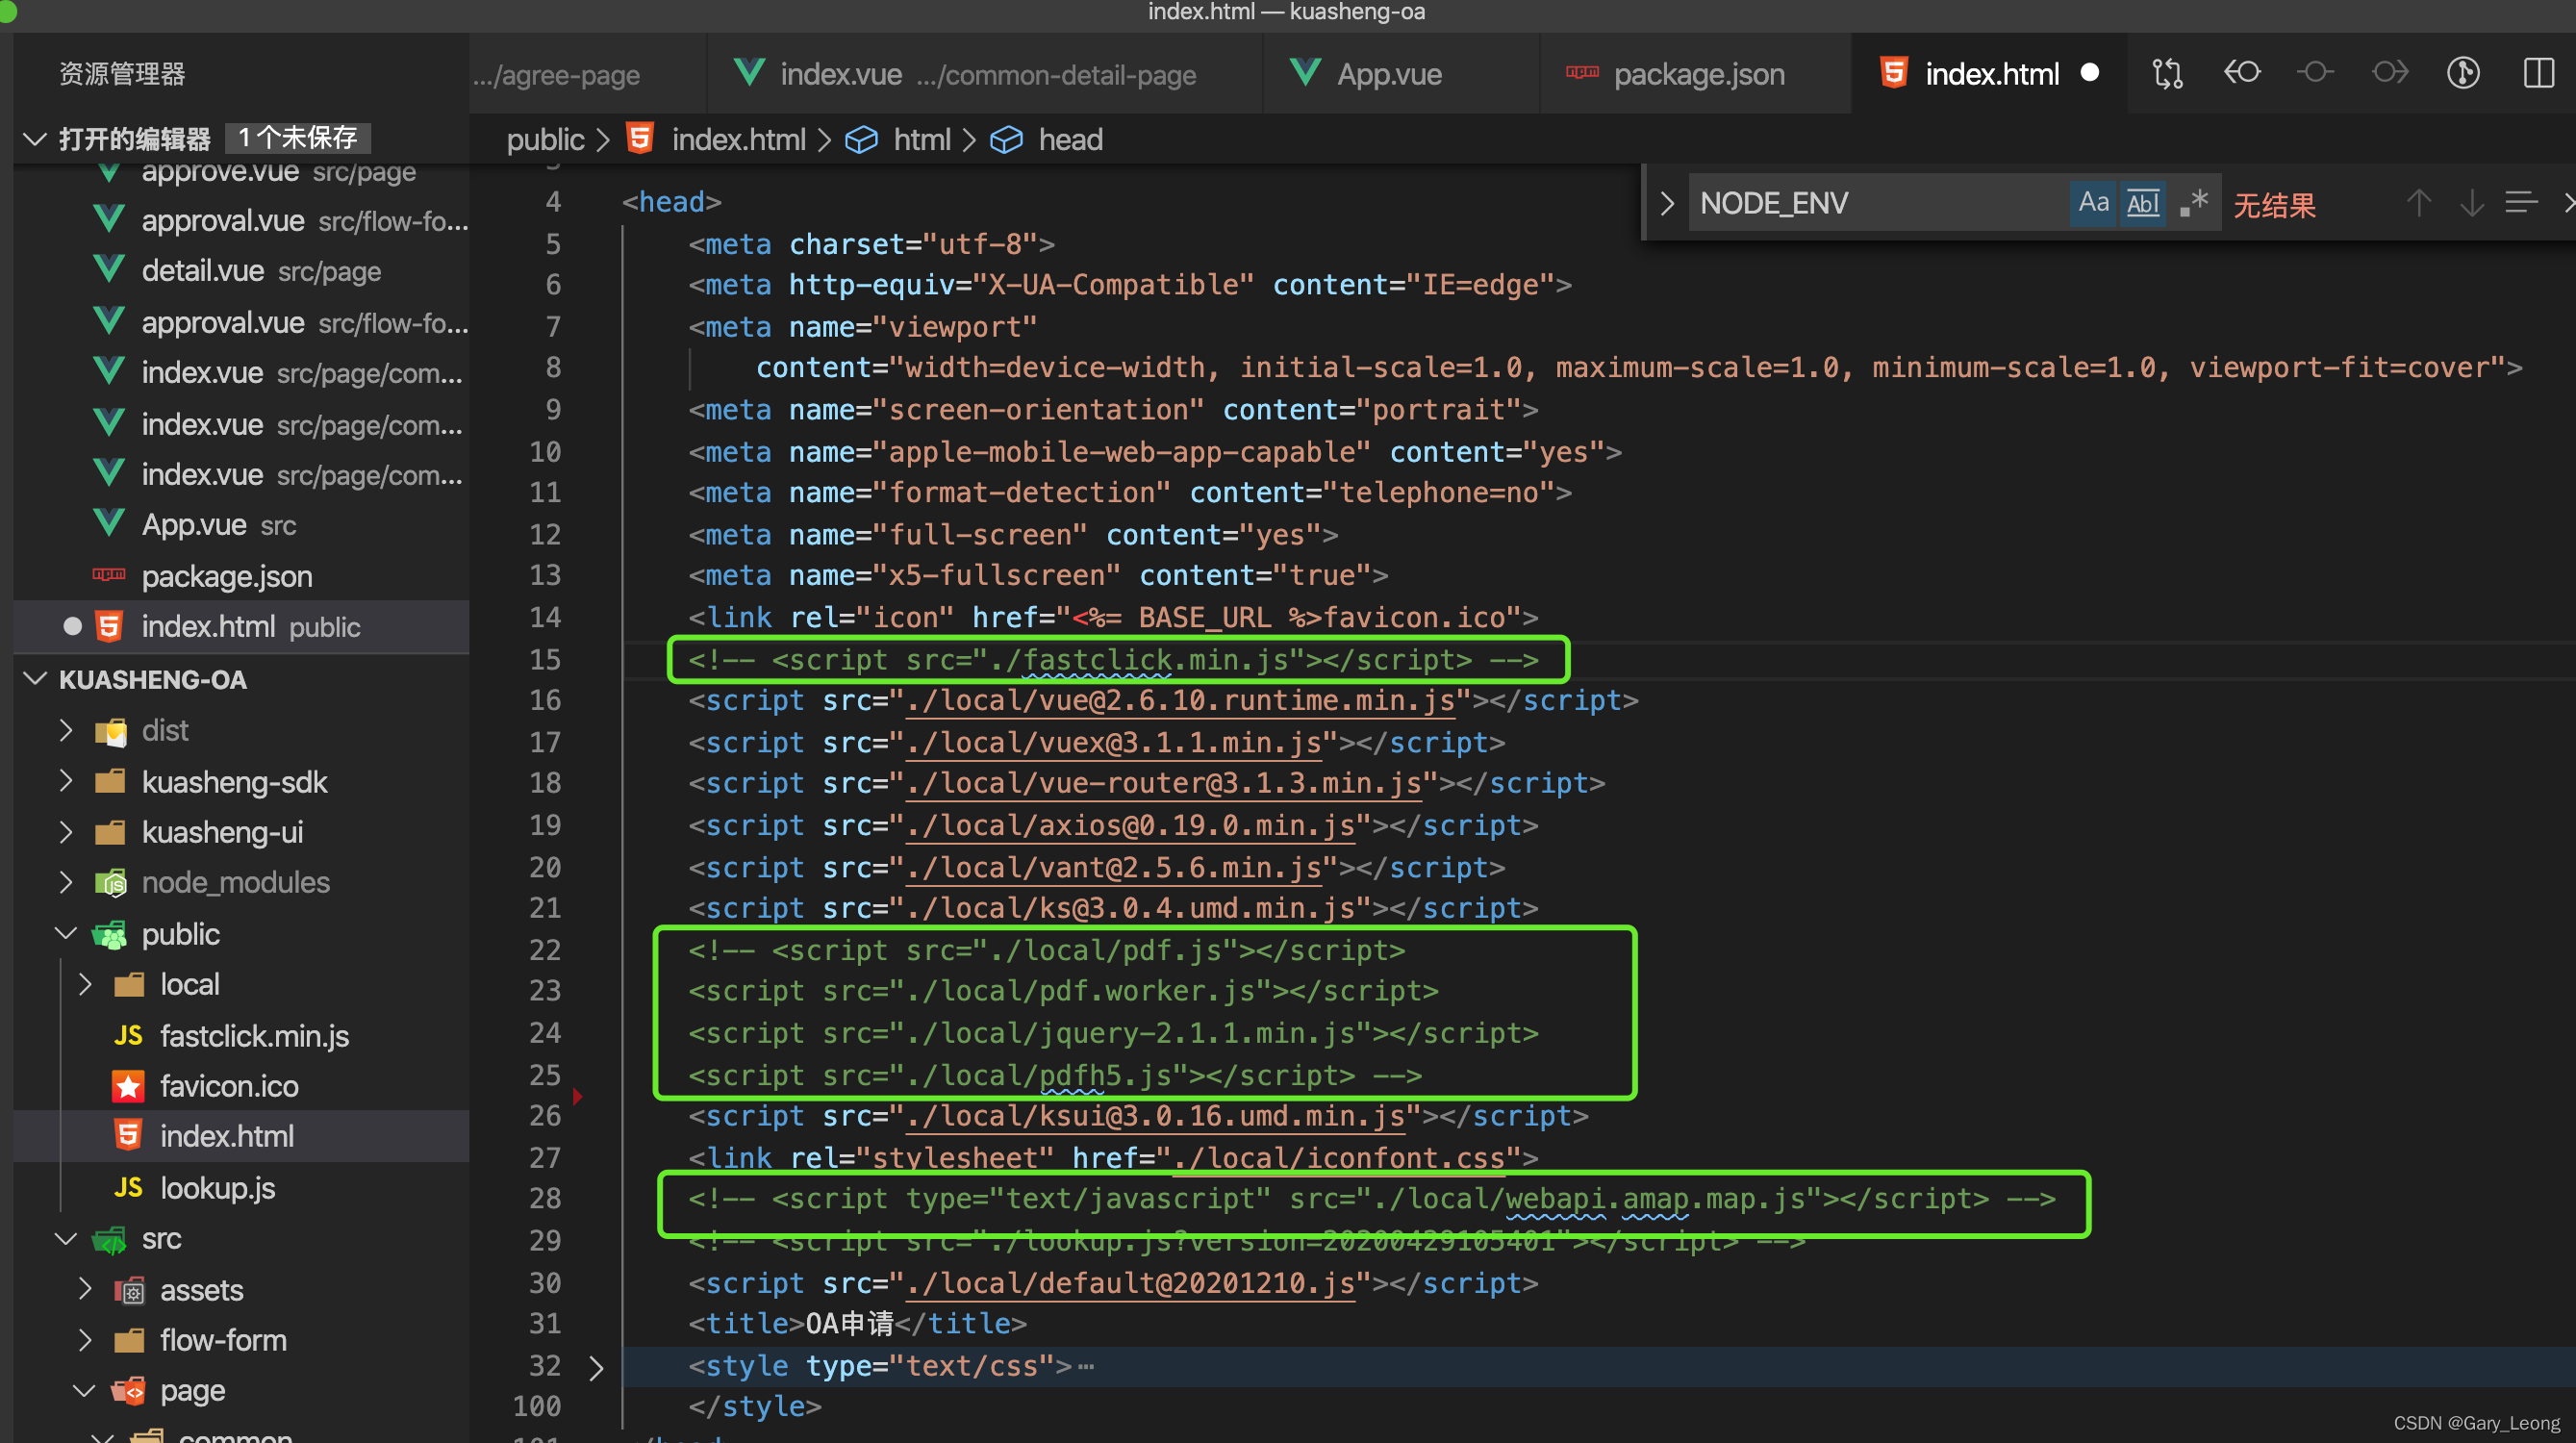Switch to the App.vue tab
2576x1443 pixels.
(x=1400, y=74)
